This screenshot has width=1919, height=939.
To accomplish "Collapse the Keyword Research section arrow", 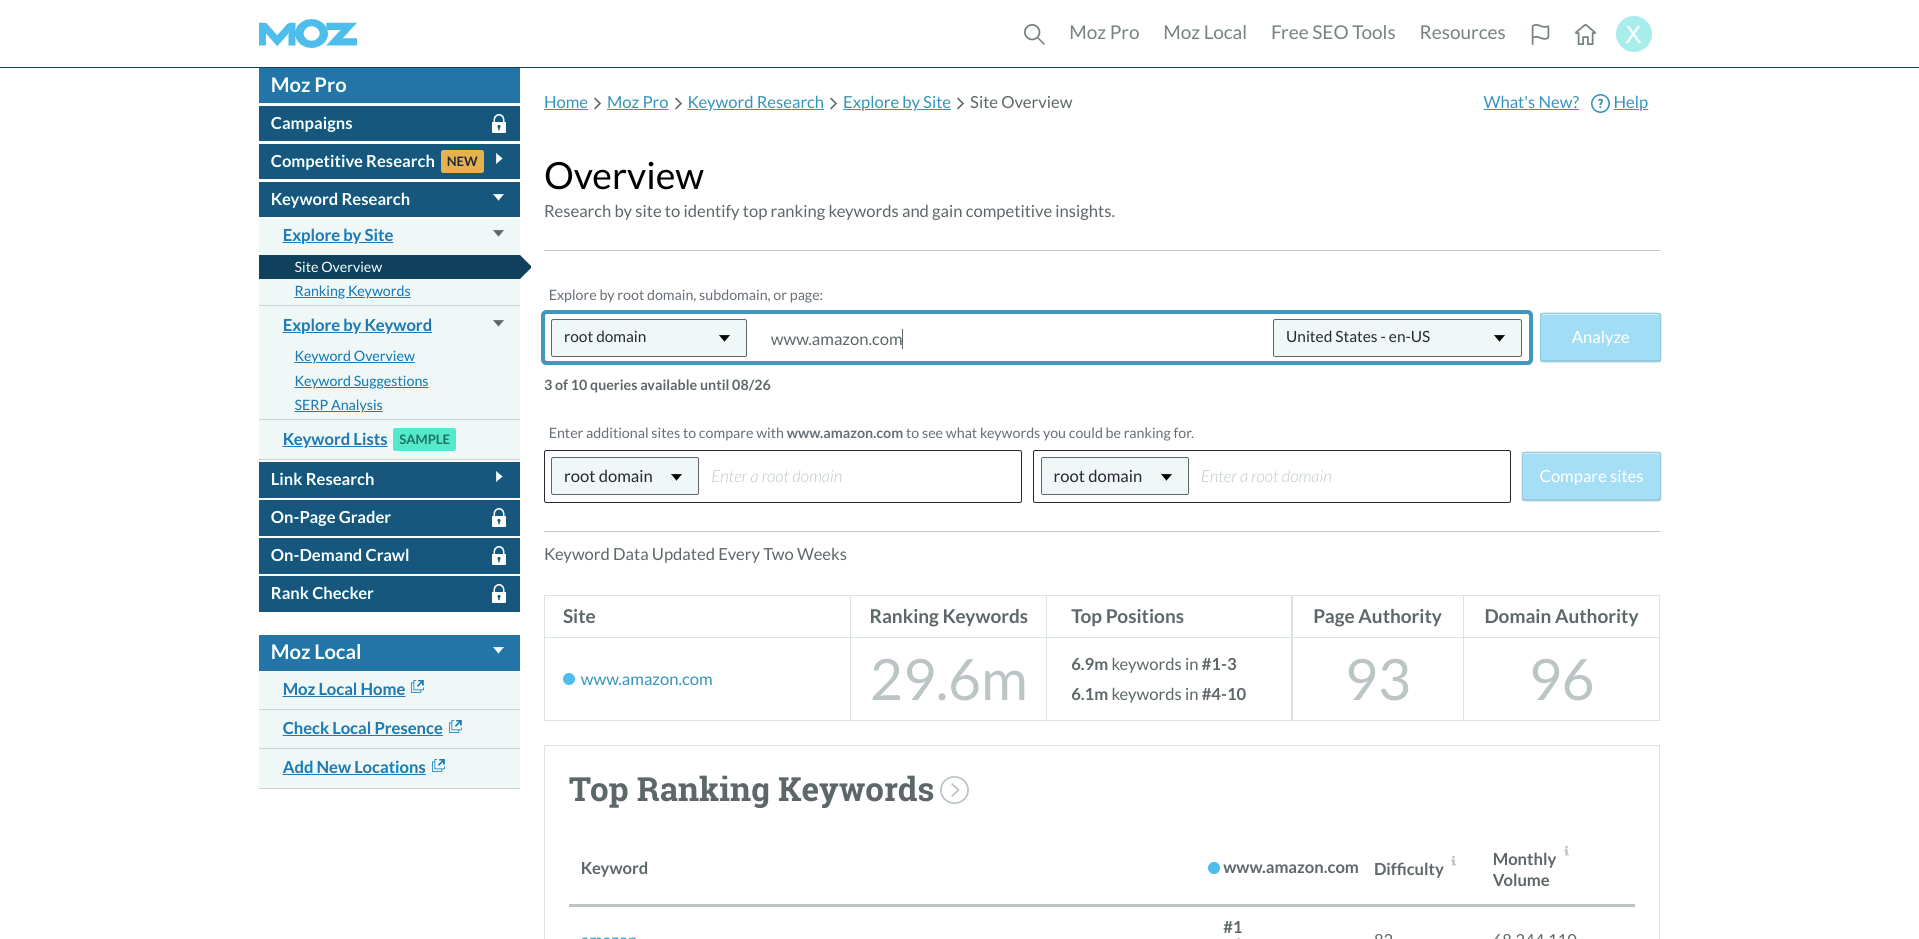I will tap(498, 197).
